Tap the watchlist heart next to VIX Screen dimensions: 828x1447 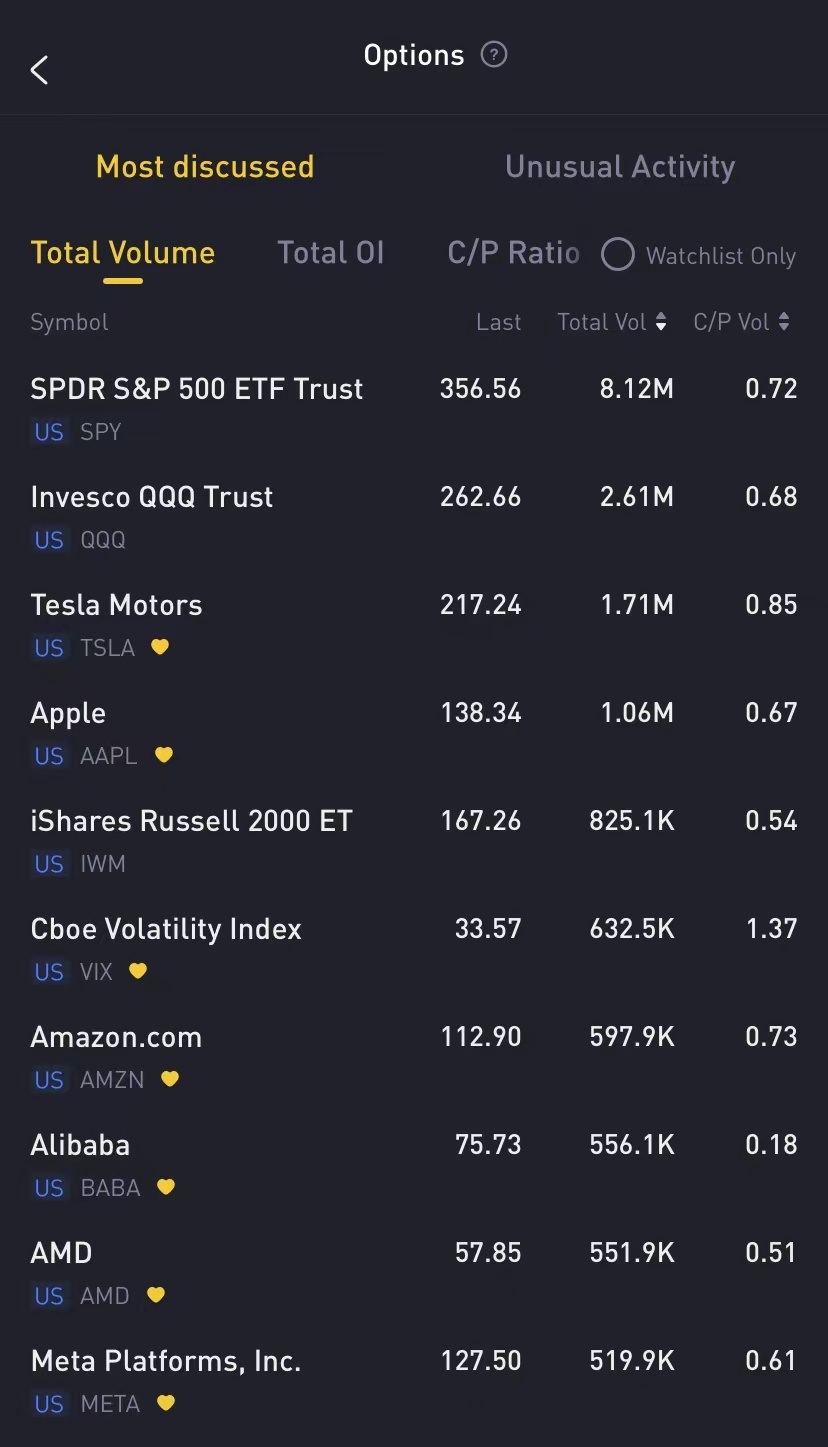(138, 971)
